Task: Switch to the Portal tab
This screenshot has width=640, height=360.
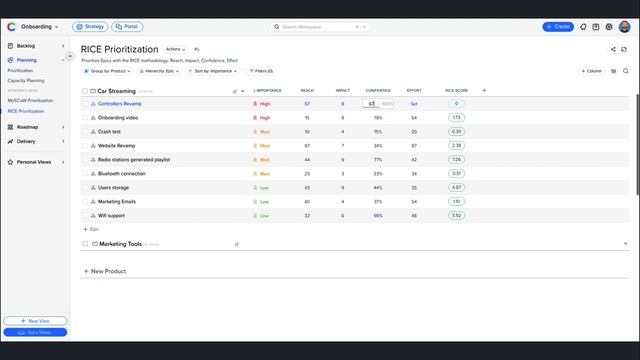Action: click(127, 27)
